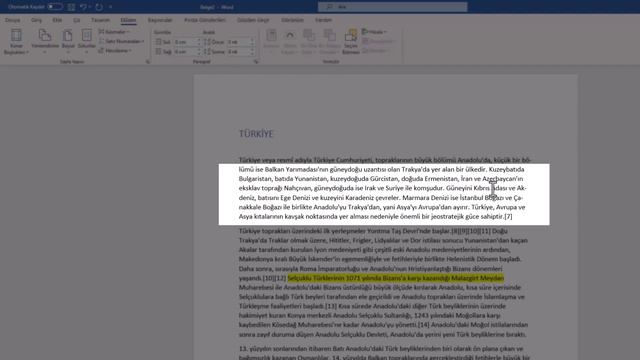
Task: Open the Dosya tab
Action: [x=12, y=20]
